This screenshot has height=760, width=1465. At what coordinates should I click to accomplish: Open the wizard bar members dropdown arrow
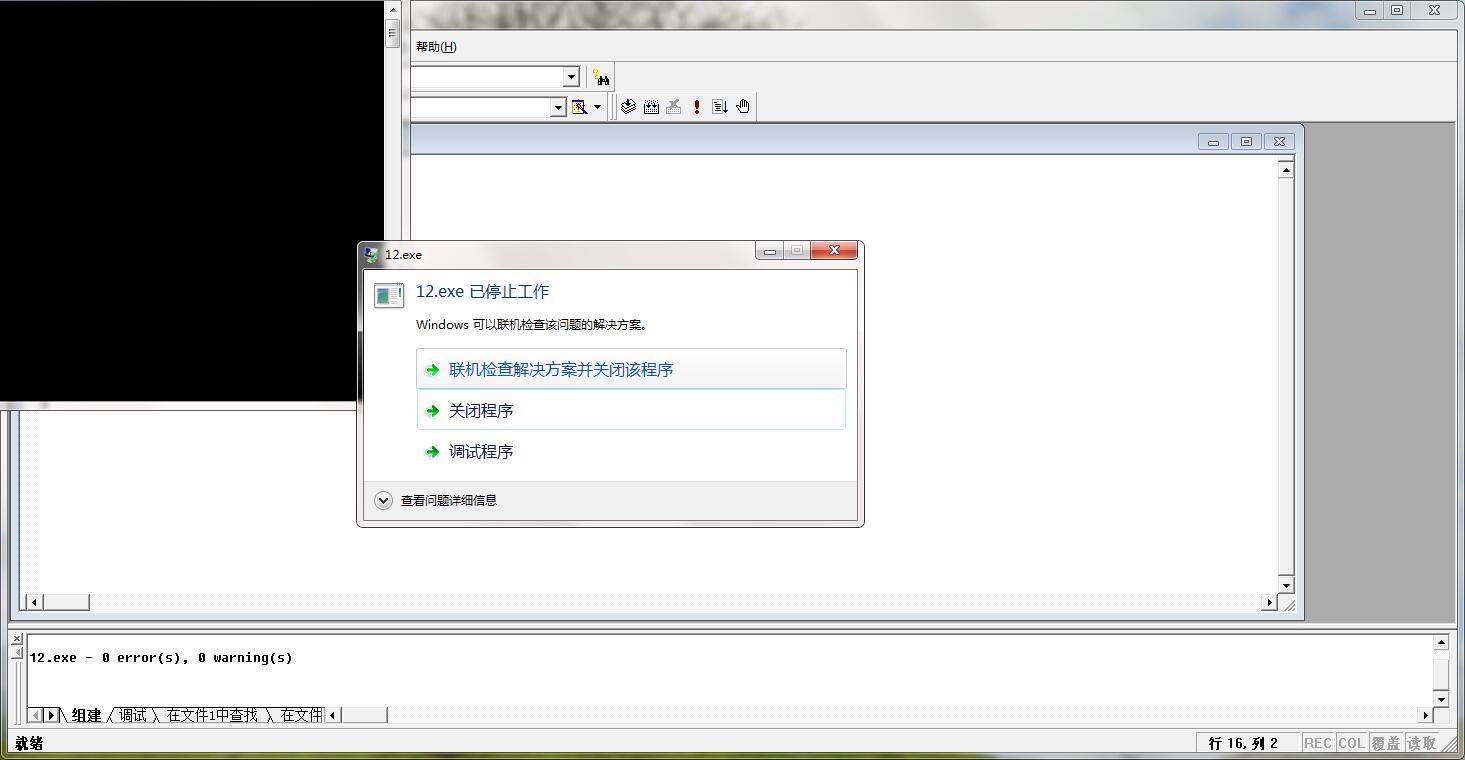coord(559,107)
